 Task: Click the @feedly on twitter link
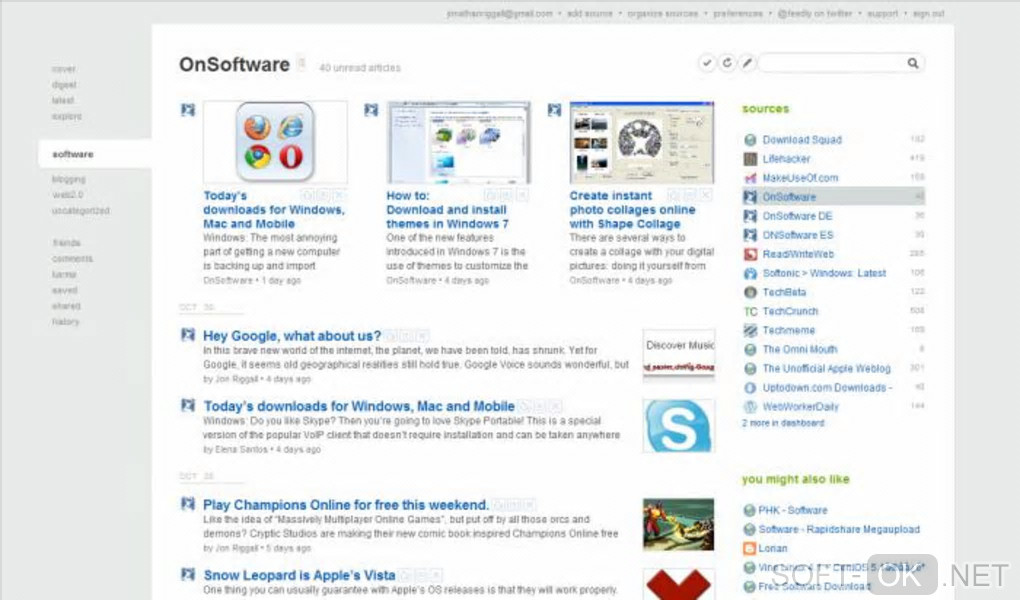click(814, 13)
